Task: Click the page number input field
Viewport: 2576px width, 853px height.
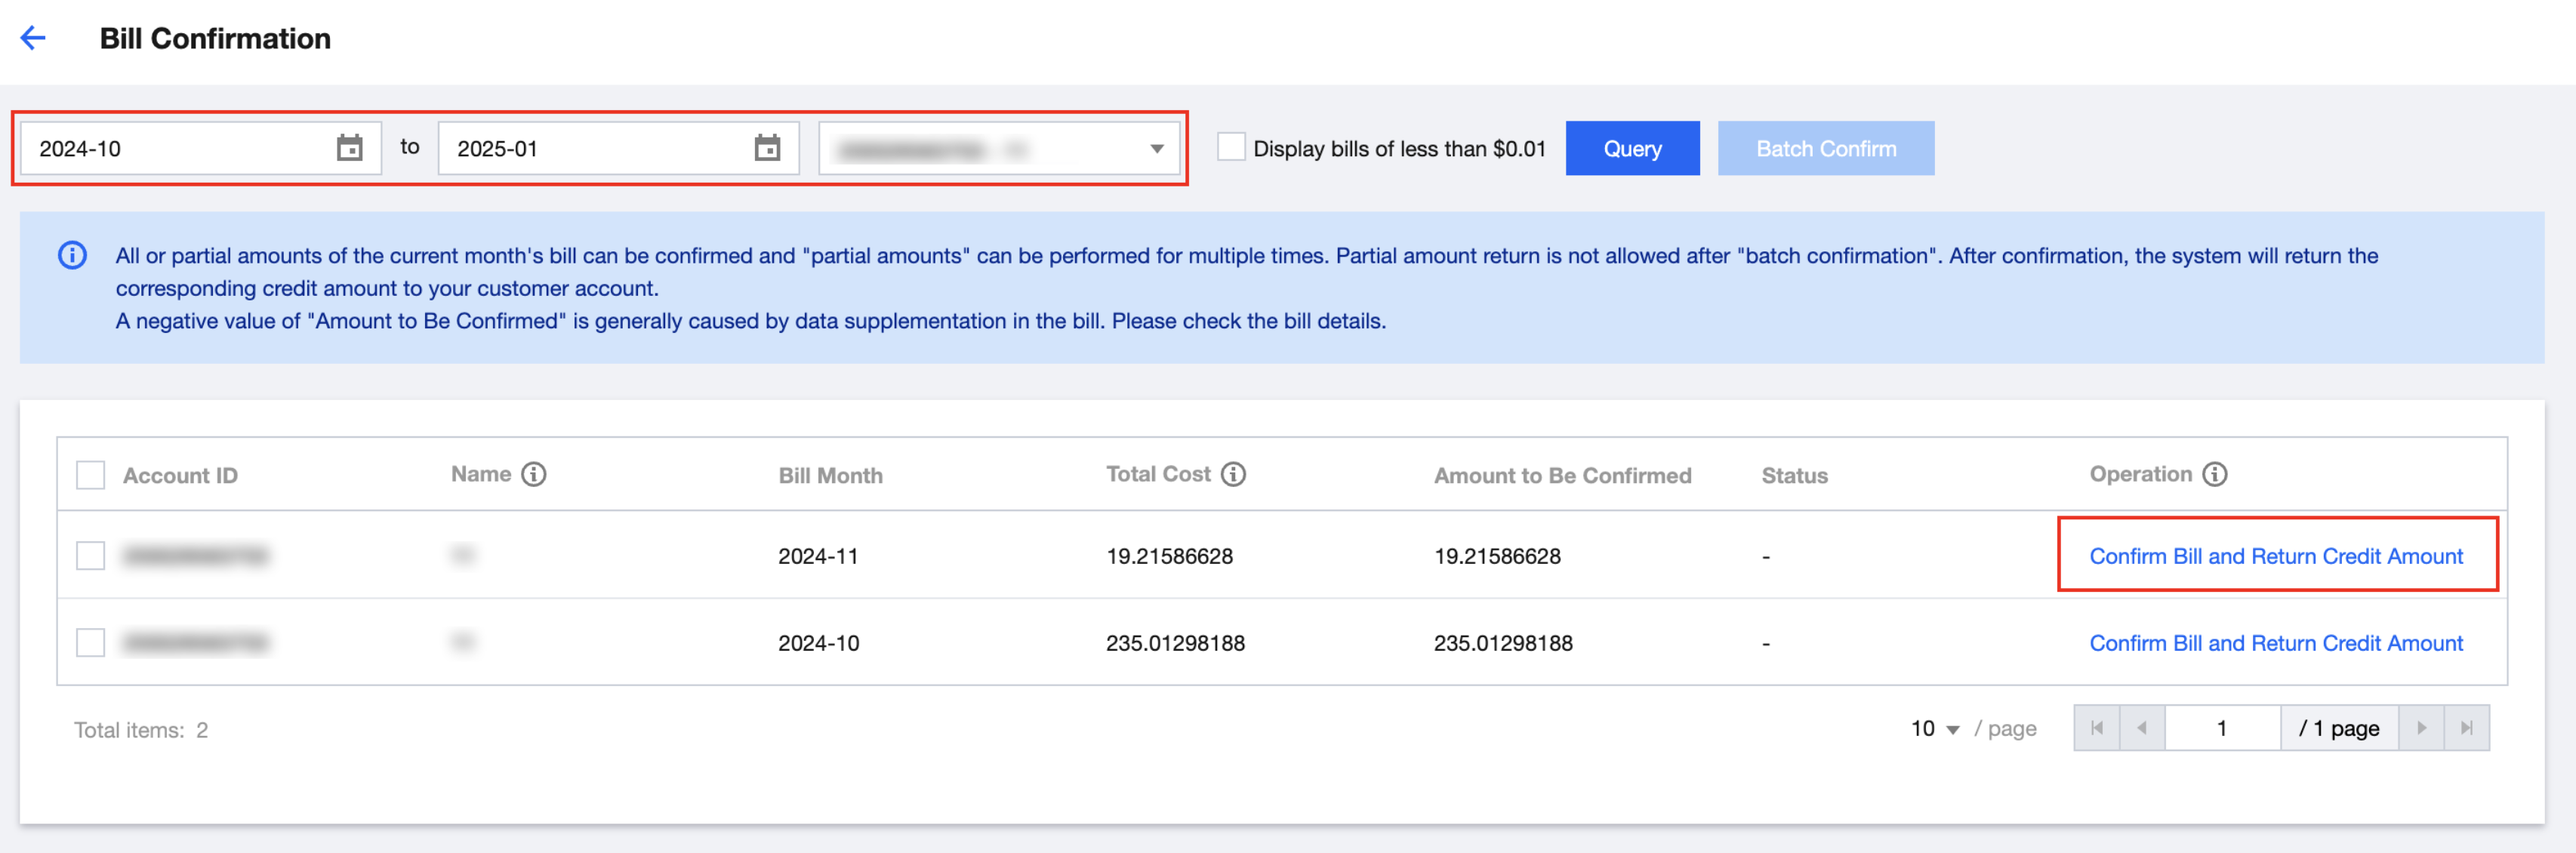Action: 2221,728
